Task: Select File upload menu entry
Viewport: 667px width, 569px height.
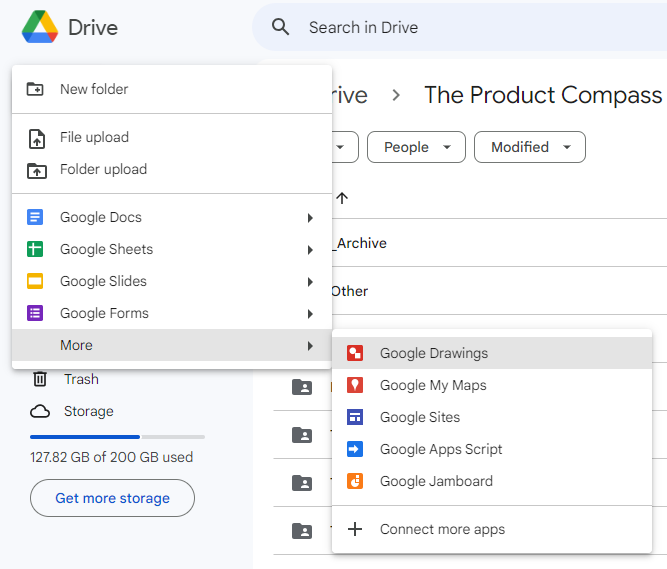Action: (172, 138)
